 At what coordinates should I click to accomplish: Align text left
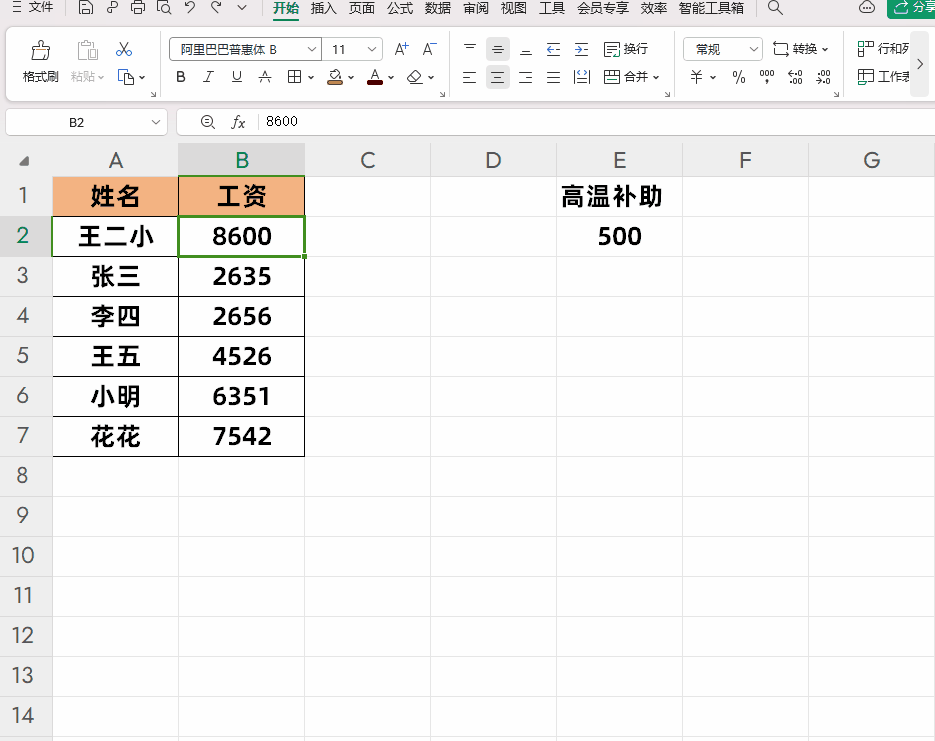470,77
